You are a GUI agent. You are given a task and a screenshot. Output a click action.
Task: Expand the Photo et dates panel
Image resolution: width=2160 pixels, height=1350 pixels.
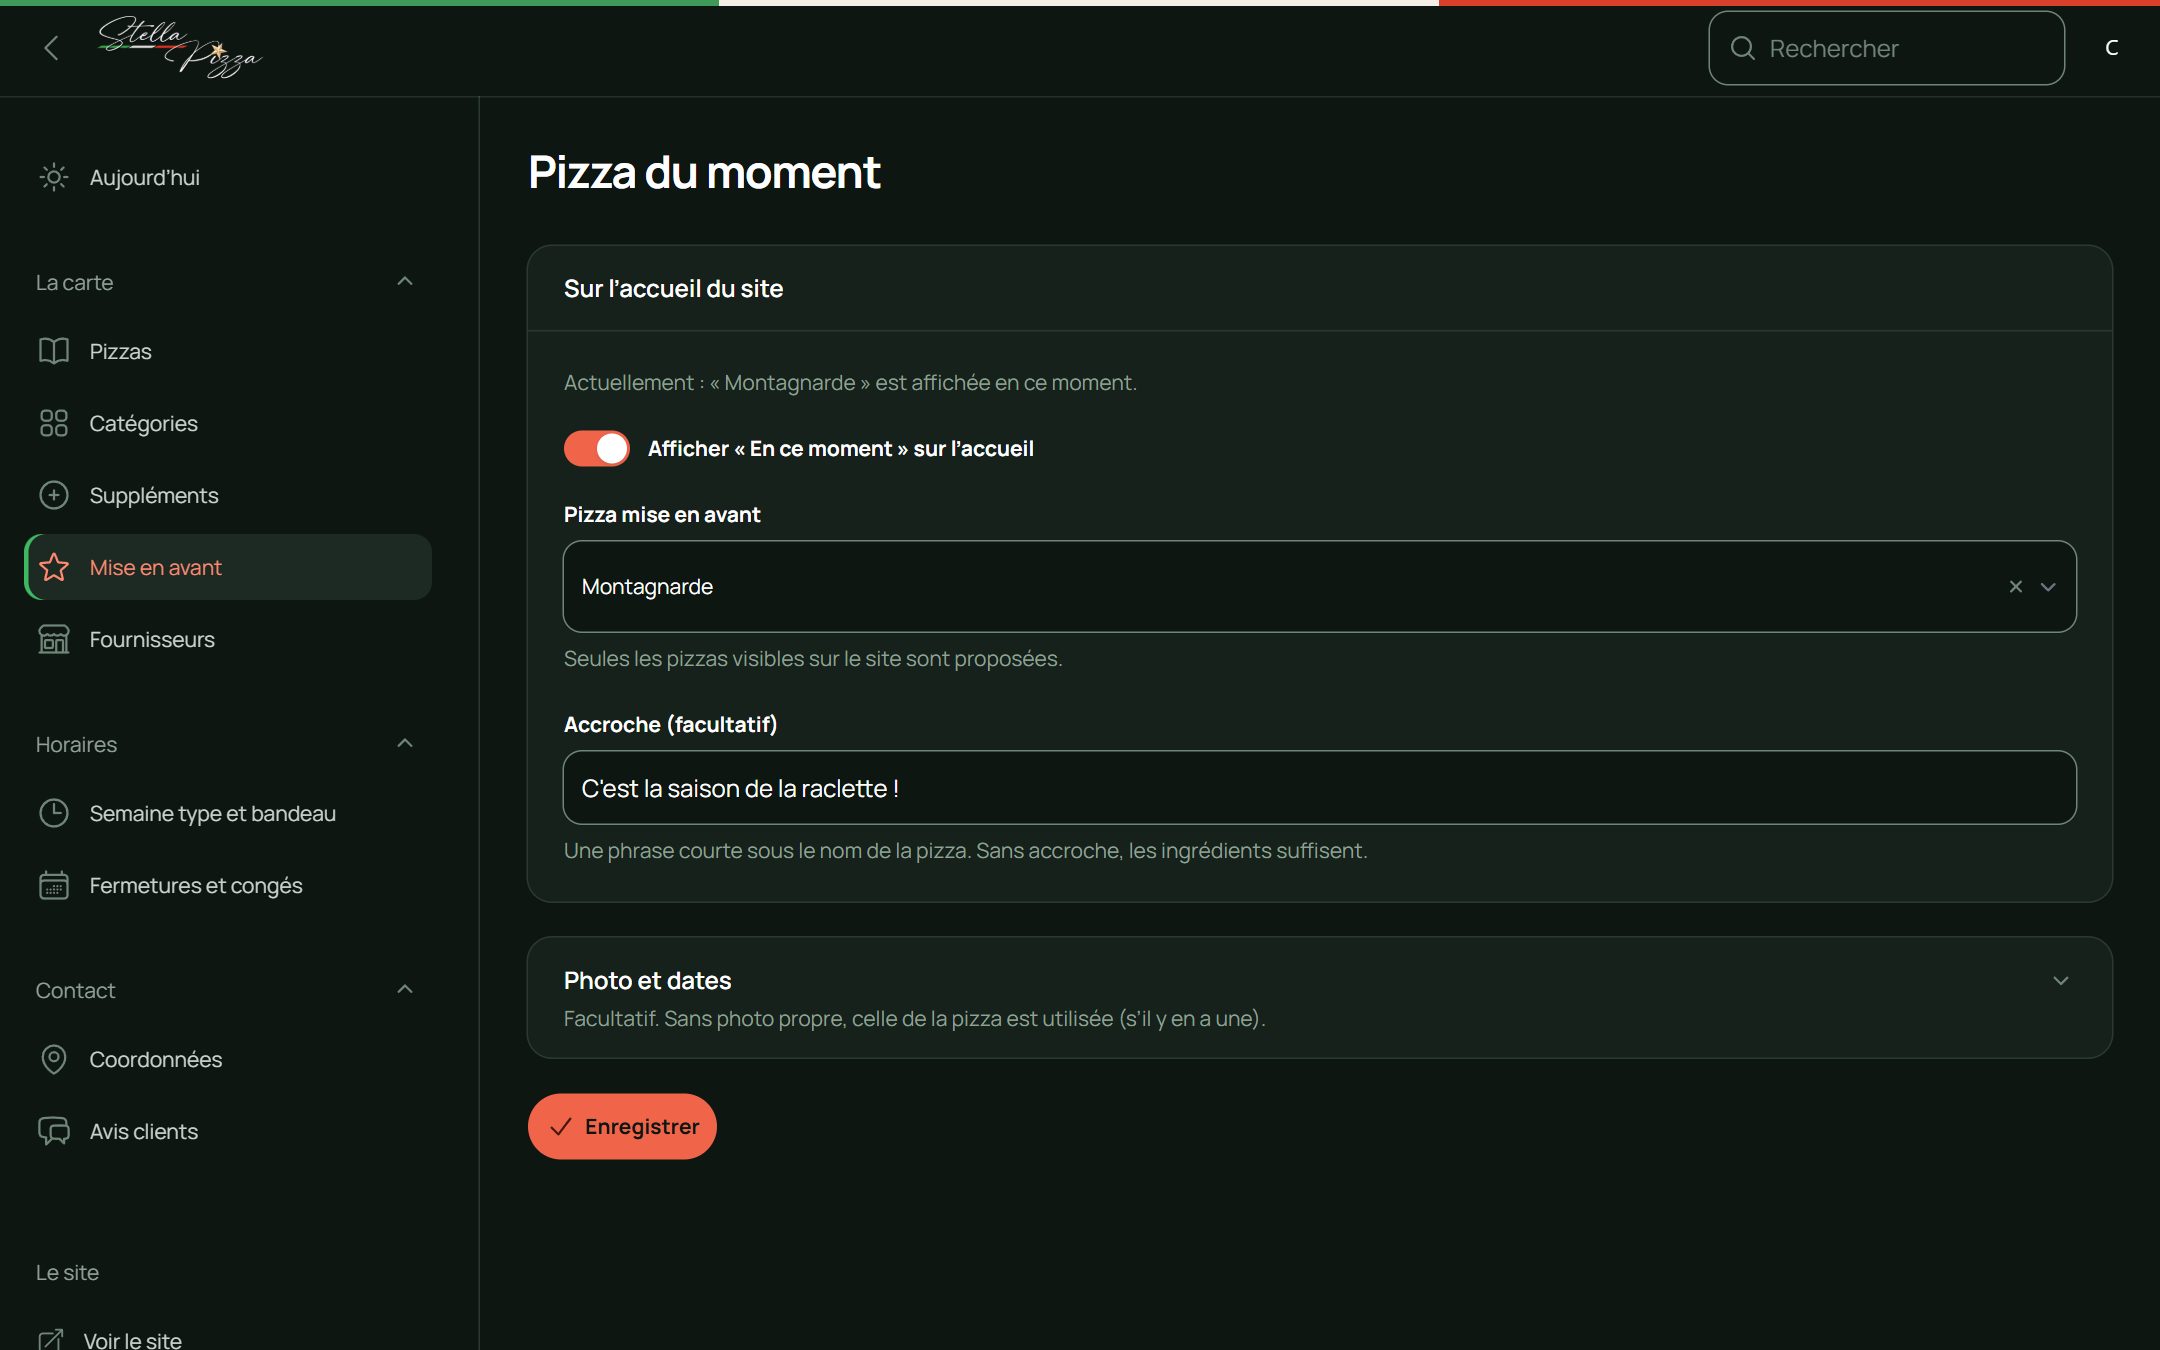pos(2061,981)
